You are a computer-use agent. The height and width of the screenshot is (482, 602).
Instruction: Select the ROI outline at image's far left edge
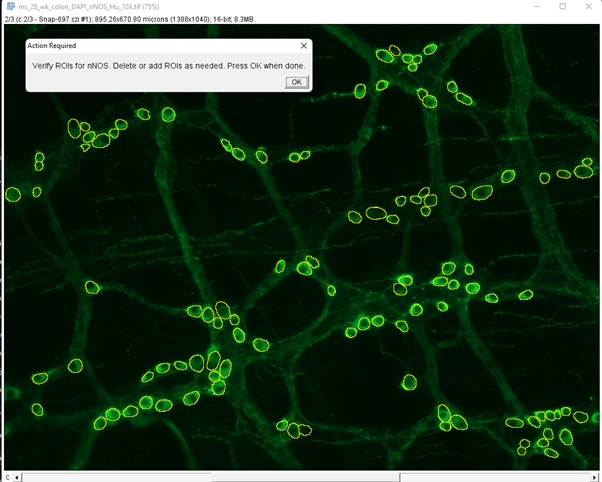(13, 194)
